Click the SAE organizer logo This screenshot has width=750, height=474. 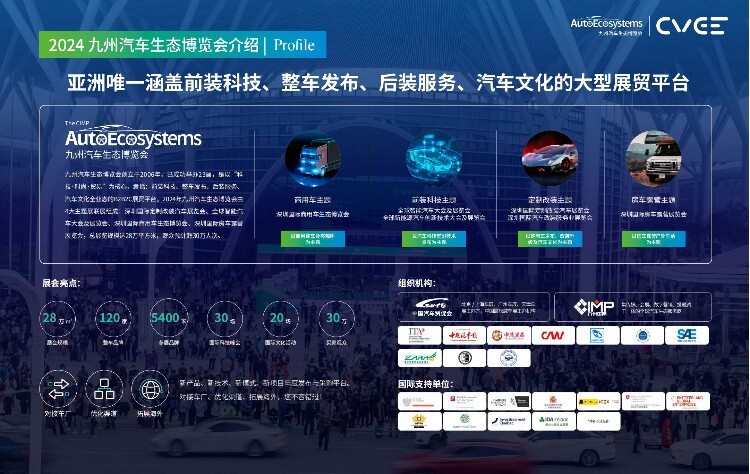[688, 335]
